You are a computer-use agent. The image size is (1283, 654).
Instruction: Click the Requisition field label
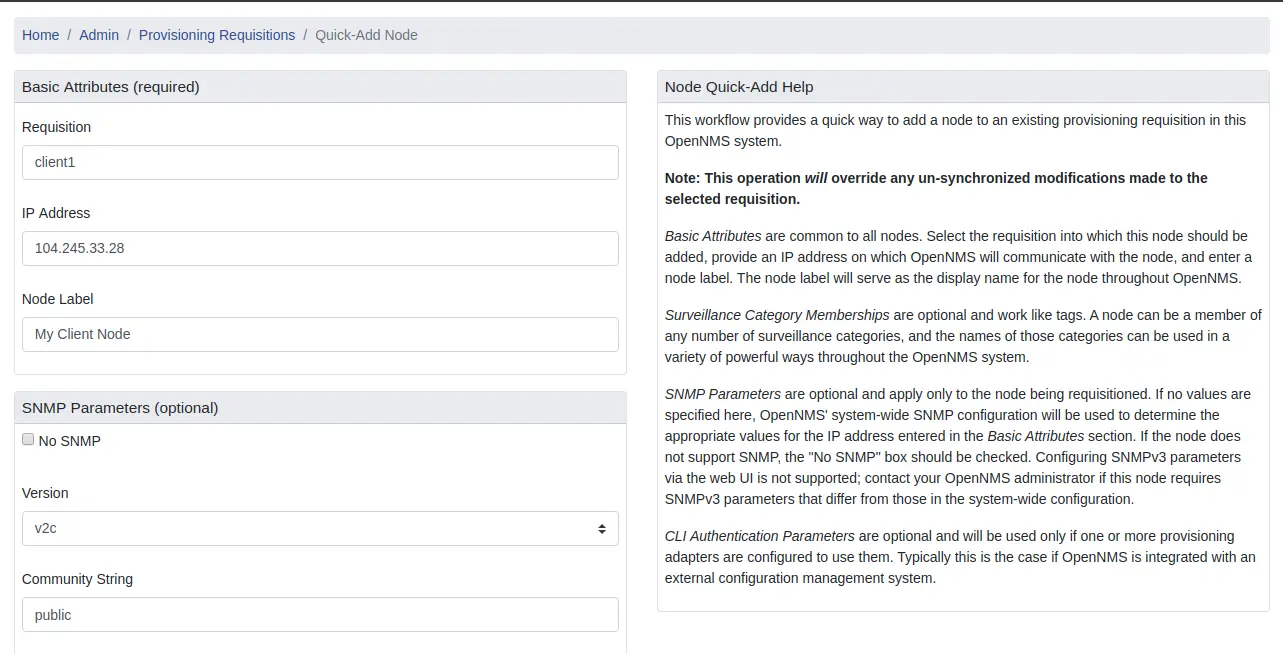tap(56, 127)
